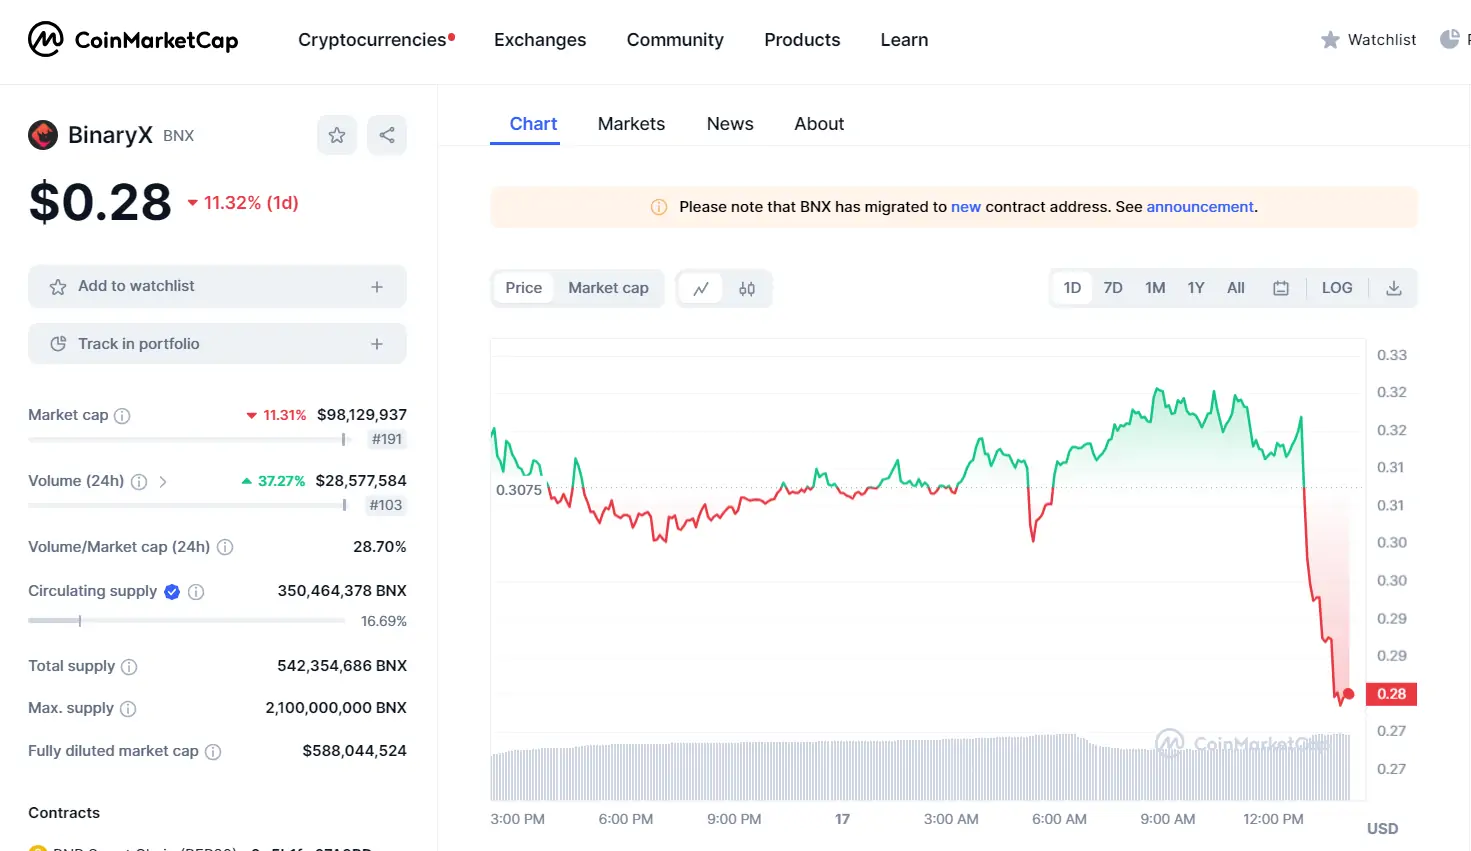Click the Portfolio pie icon in header

click(x=1449, y=40)
